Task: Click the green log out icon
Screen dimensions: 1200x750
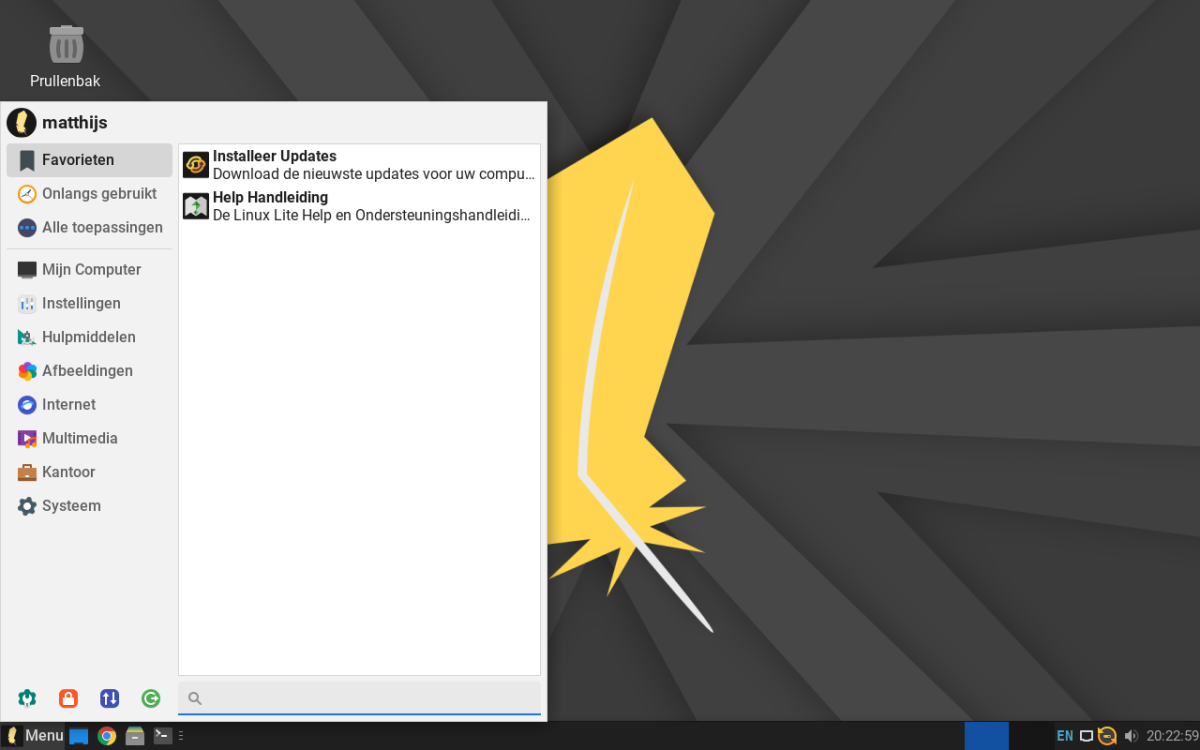Action: (x=151, y=698)
